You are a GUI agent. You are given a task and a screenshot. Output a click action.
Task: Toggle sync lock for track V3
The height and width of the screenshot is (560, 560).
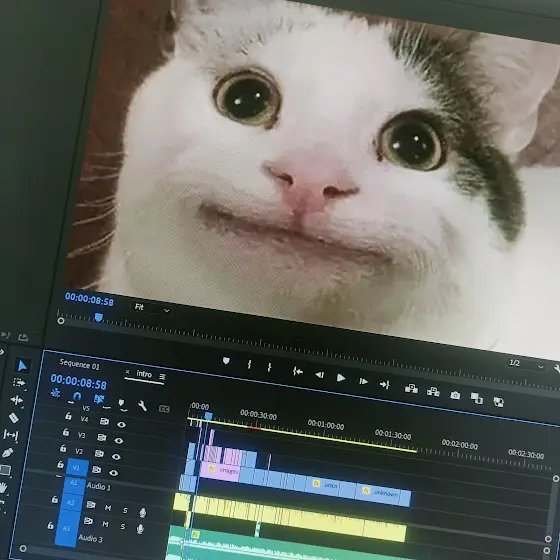coord(102,437)
